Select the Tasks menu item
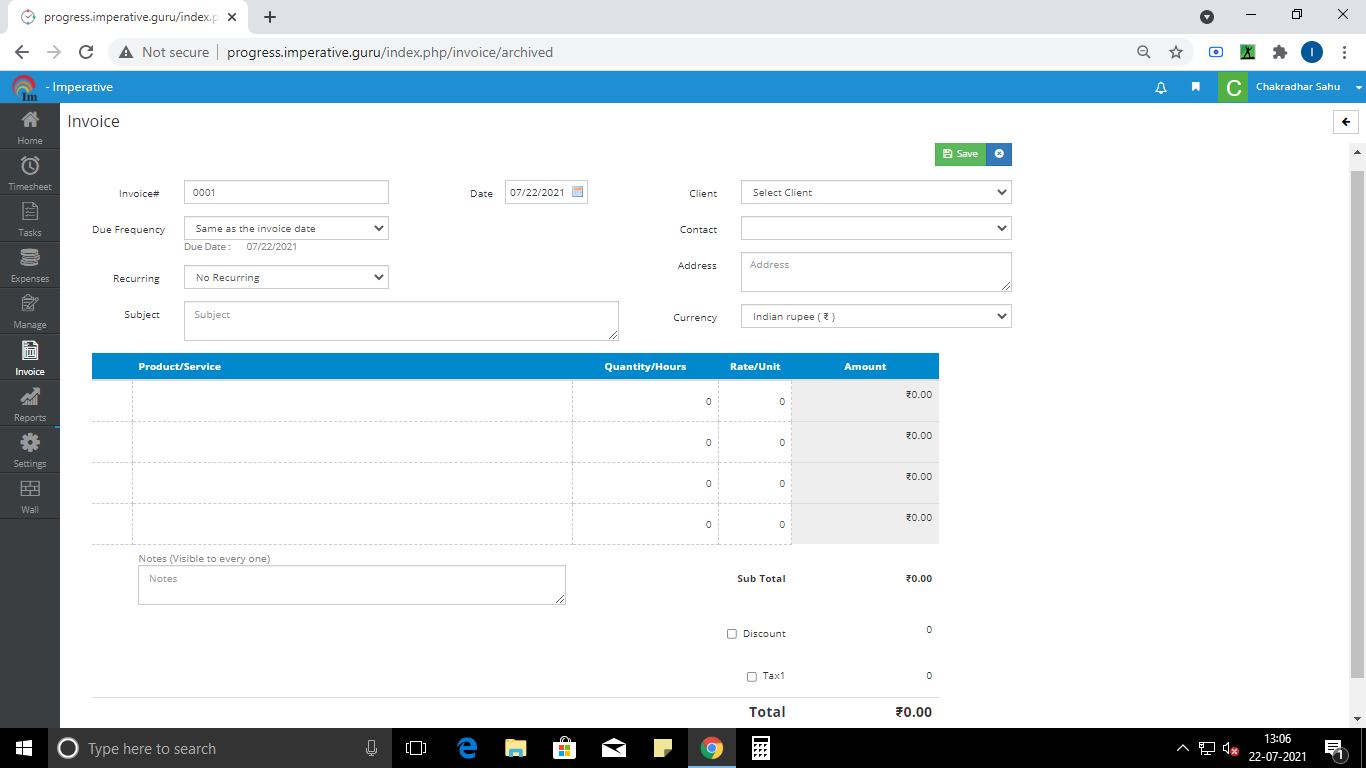1366x768 pixels. [x=30, y=218]
